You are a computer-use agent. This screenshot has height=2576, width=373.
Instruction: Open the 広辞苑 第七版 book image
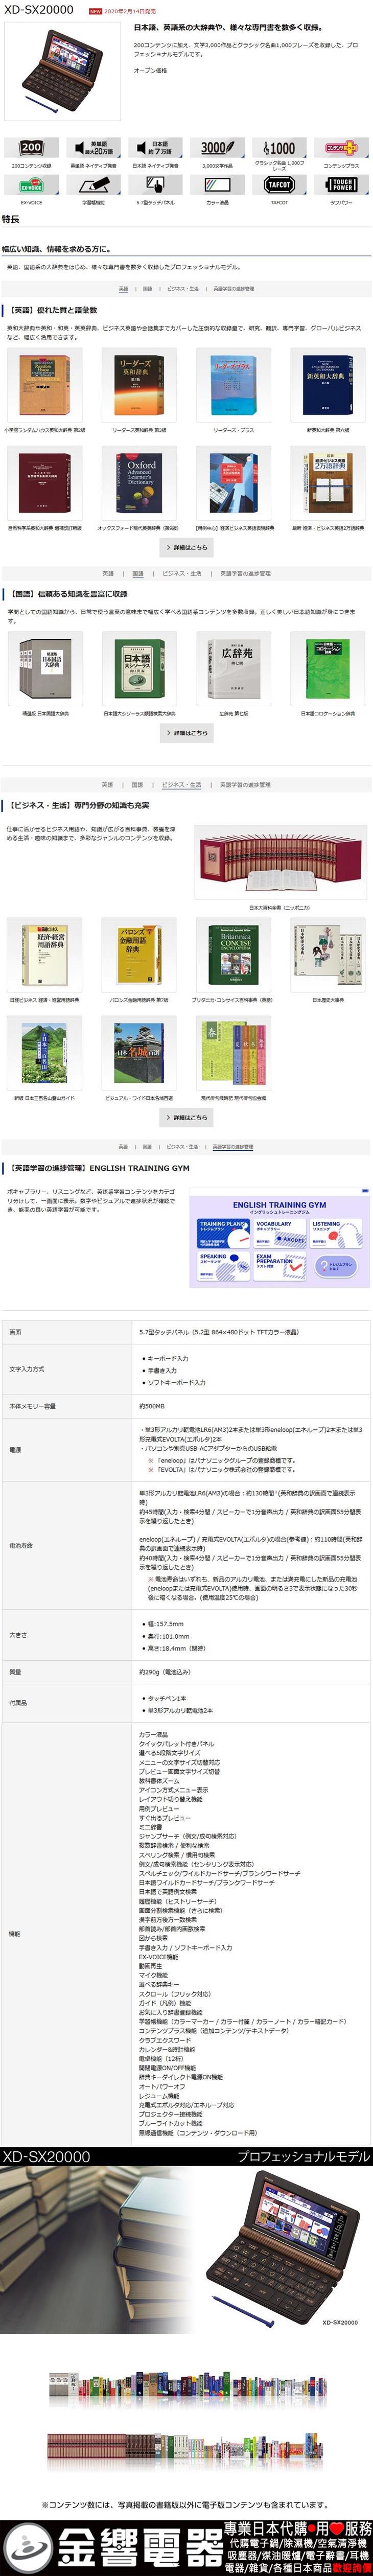click(234, 668)
